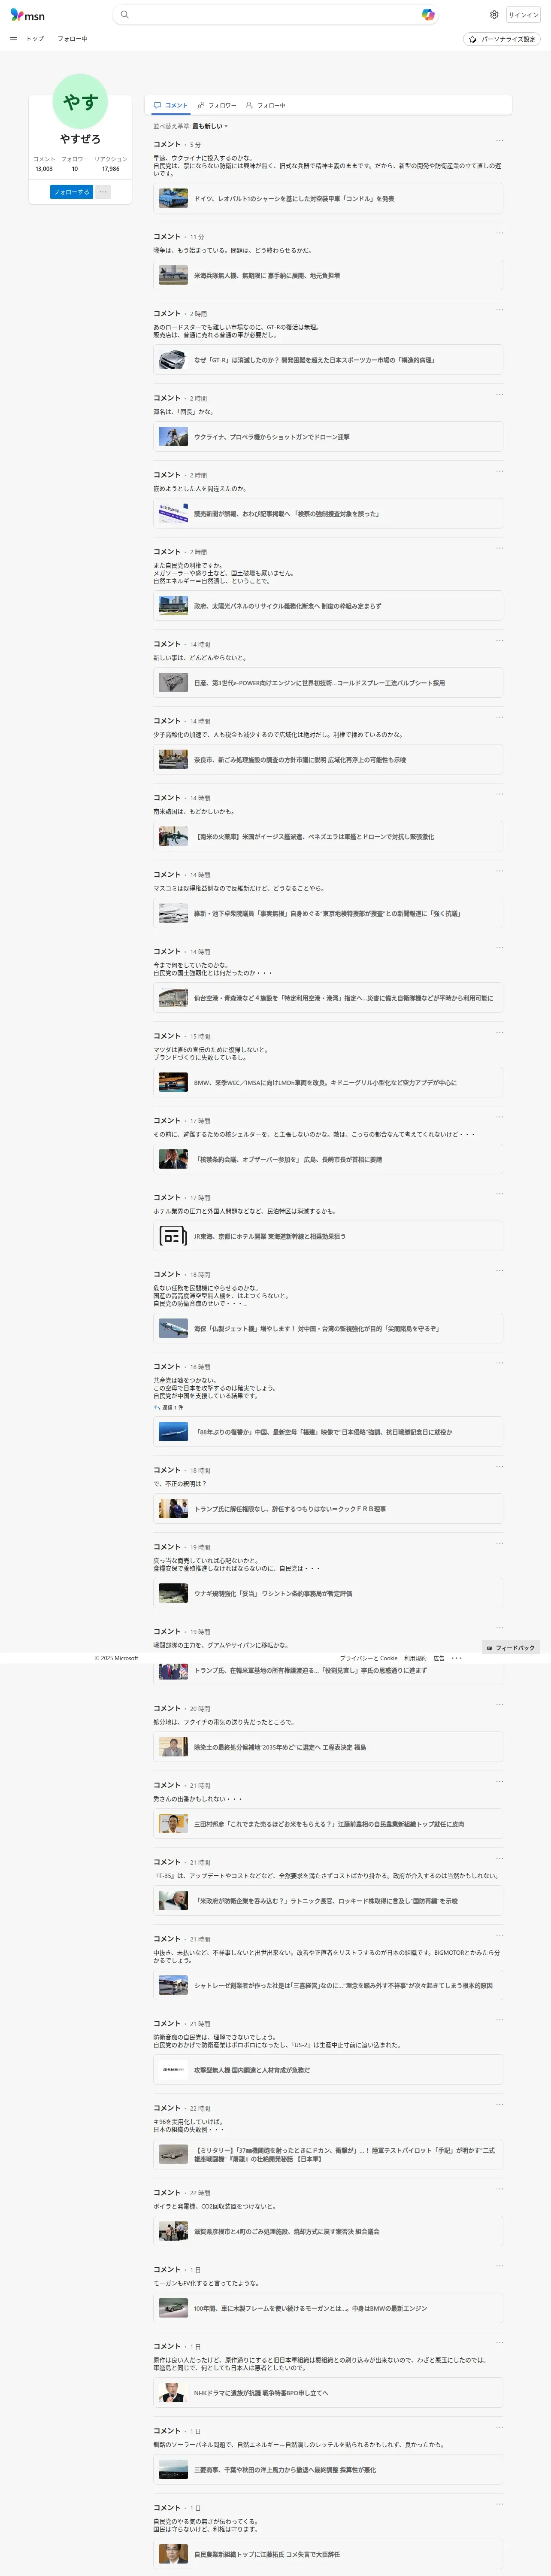Open フォロー中 in the top navigation bar
Screen dimensions: 551x2576
pyautogui.click(x=72, y=39)
